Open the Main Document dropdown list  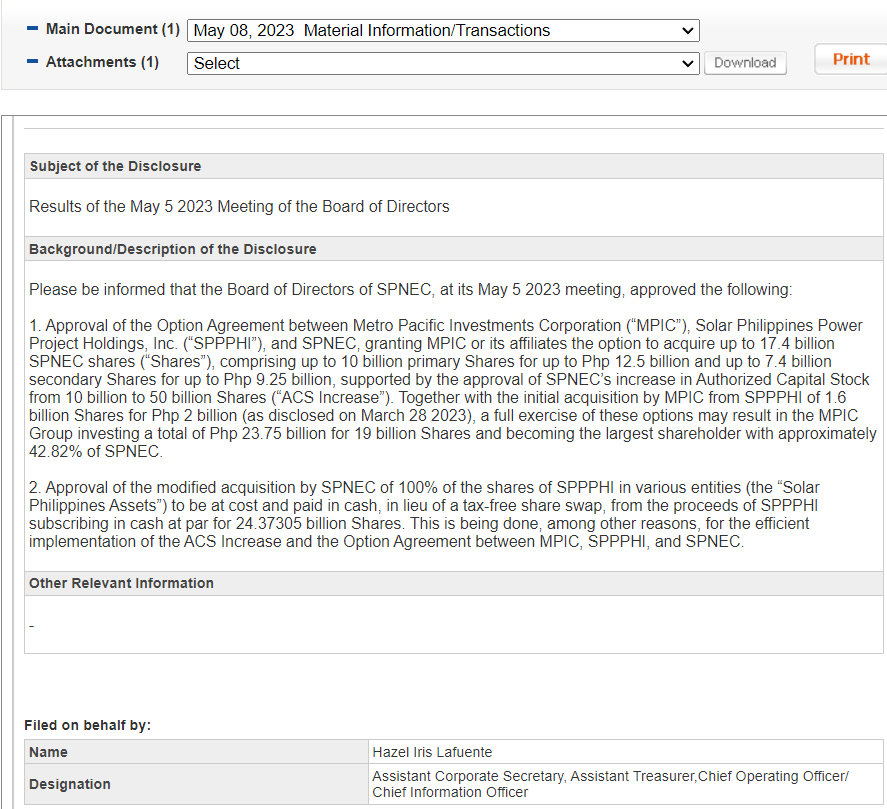click(x=443, y=31)
